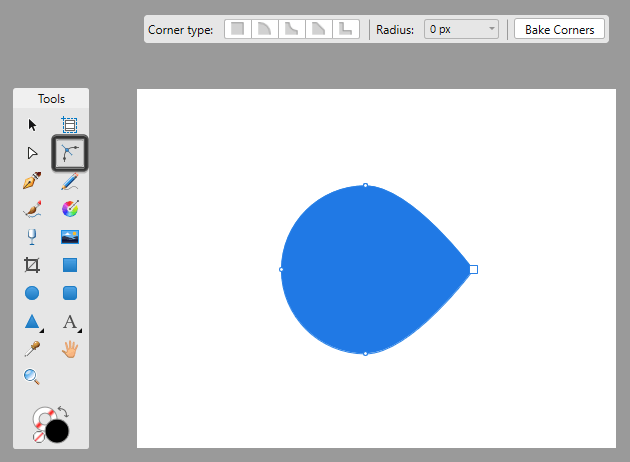This screenshot has width=630, height=462.
Task: Select the Vector Brush tool
Action: click(32, 209)
